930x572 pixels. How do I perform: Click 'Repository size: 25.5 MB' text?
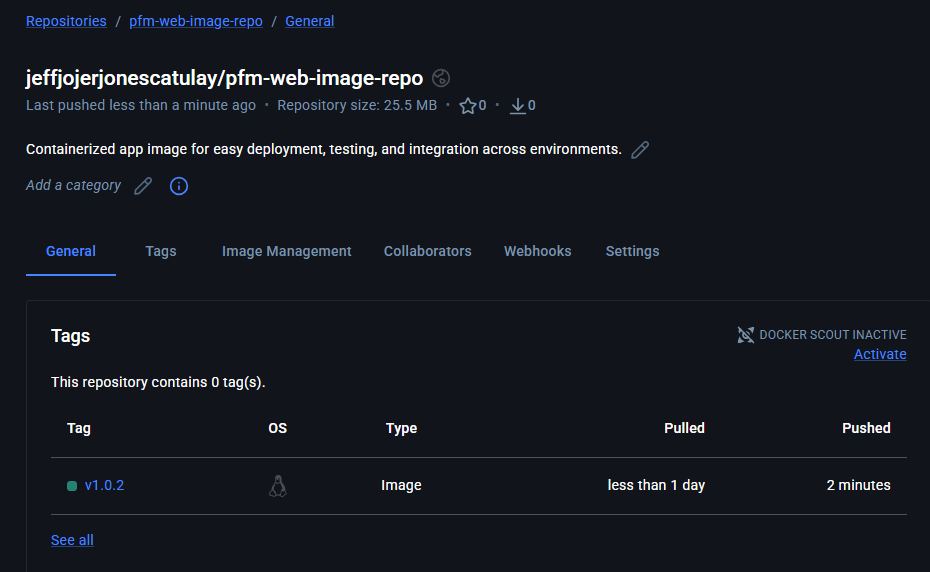pos(357,106)
